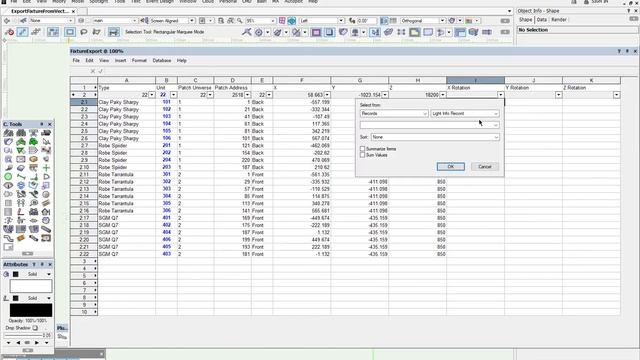
Task: Click the pen attribute icon in Attributes
Action: (6, 298)
